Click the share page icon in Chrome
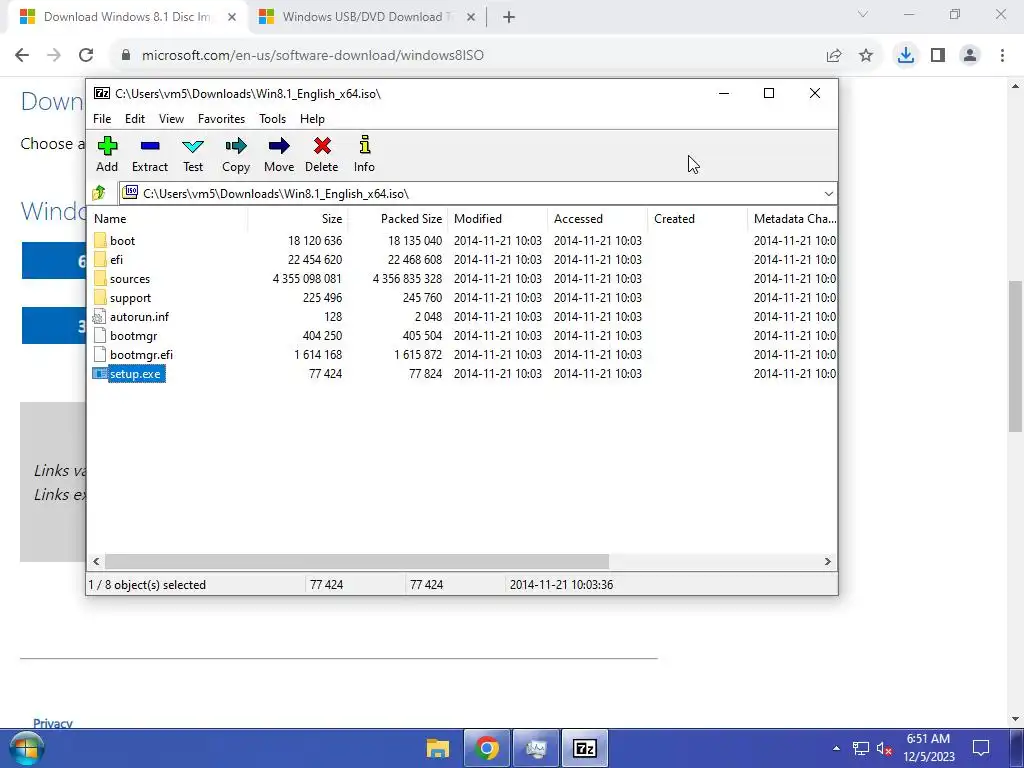Image resolution: width=1024 pixels, height=768 pixels. click(x=834, y=55)
